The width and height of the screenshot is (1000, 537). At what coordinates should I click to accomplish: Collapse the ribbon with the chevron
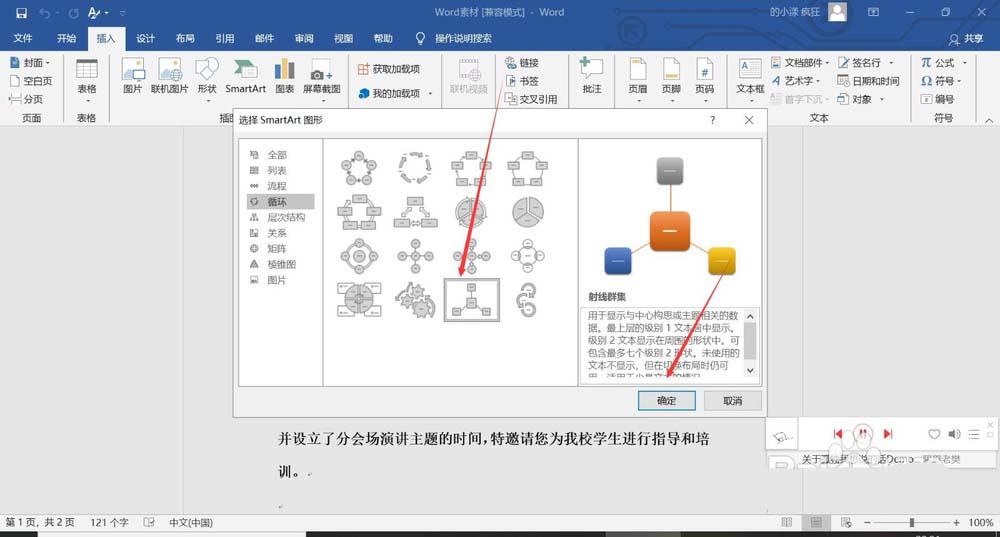coord(989,120)
